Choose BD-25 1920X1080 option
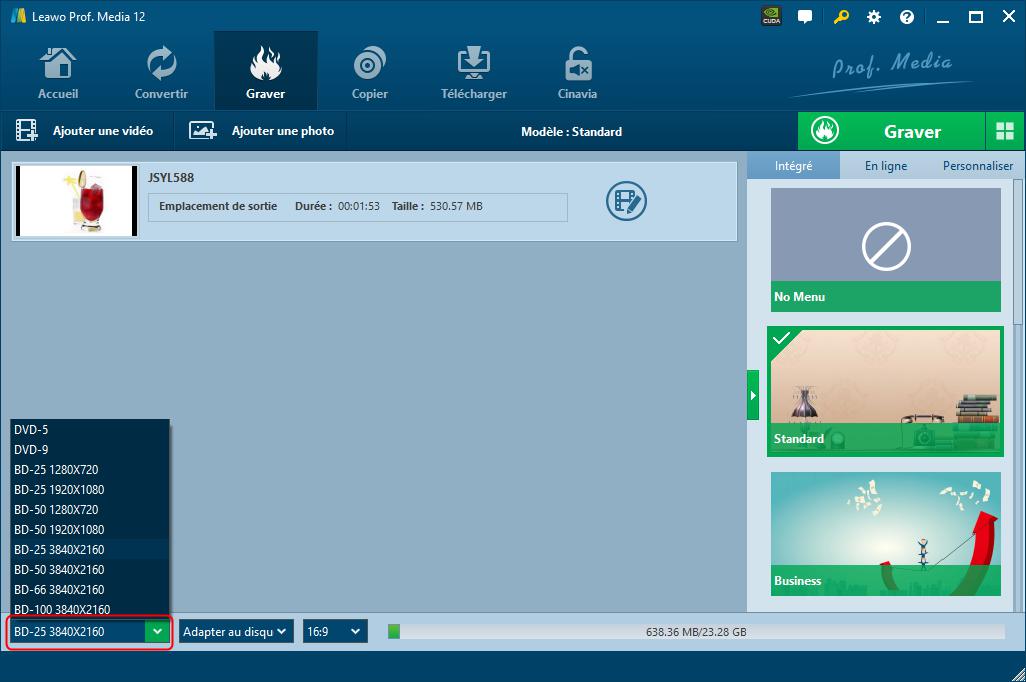1026x682 pixels. coord(90,490)
